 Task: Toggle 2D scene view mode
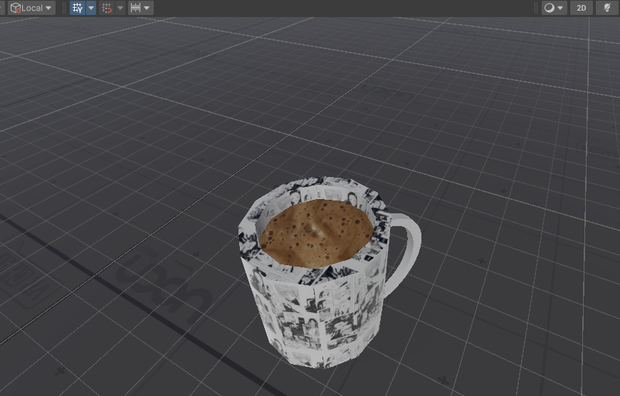point(581,8)
